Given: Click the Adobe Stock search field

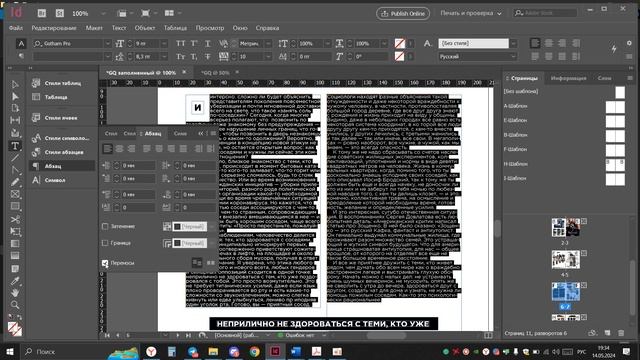Looking at the screenshot, I should click(x=545, y=13).
